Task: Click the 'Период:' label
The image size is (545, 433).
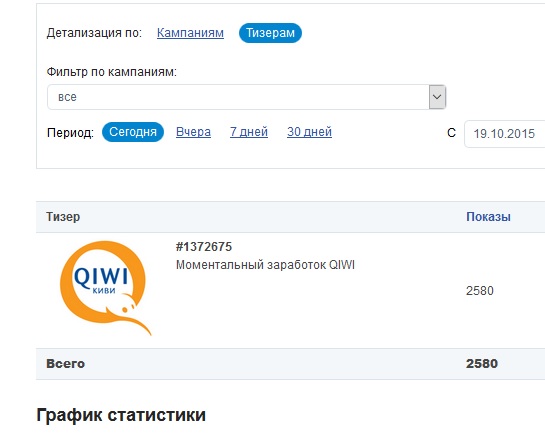Action: point(70,133)
